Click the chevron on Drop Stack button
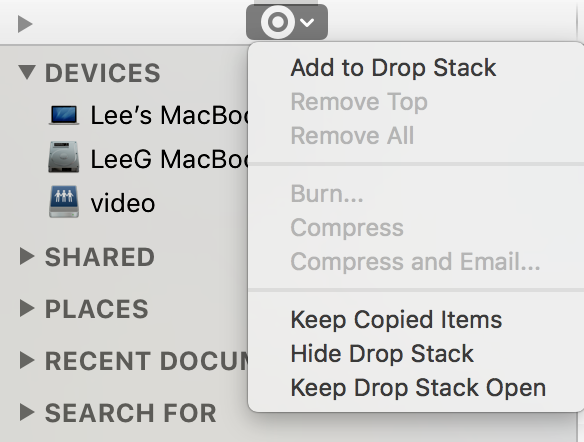The height and width of the screenshot is (442, 584). [x=307, y=23]
